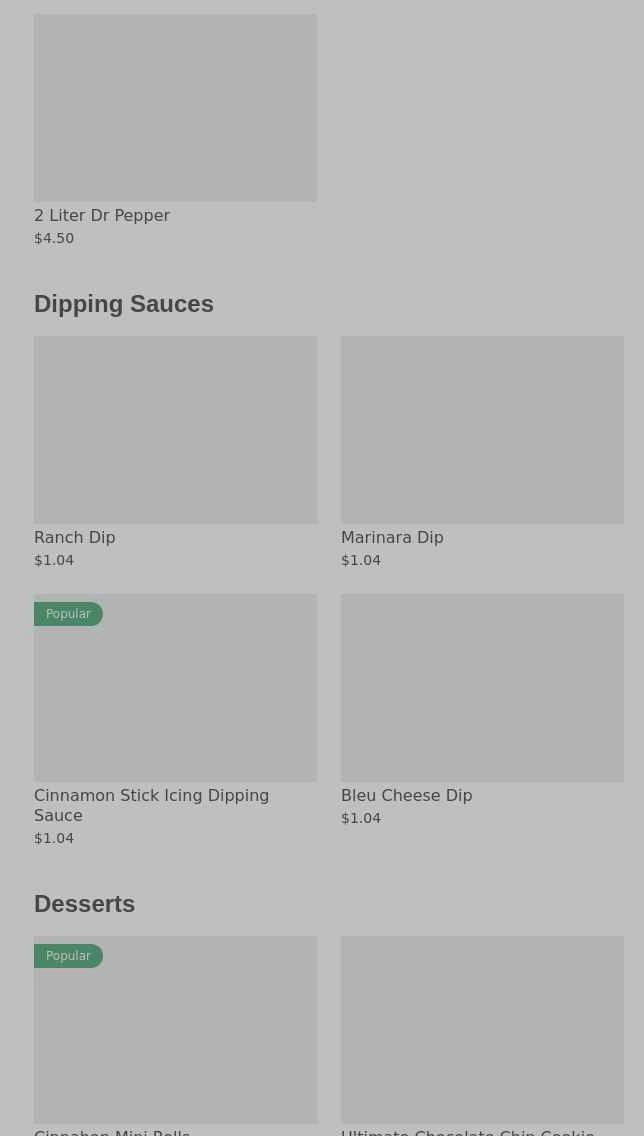Click the 2 Liter Dr Pepper item name
The image size is (644, 1136).
(102, 215)
